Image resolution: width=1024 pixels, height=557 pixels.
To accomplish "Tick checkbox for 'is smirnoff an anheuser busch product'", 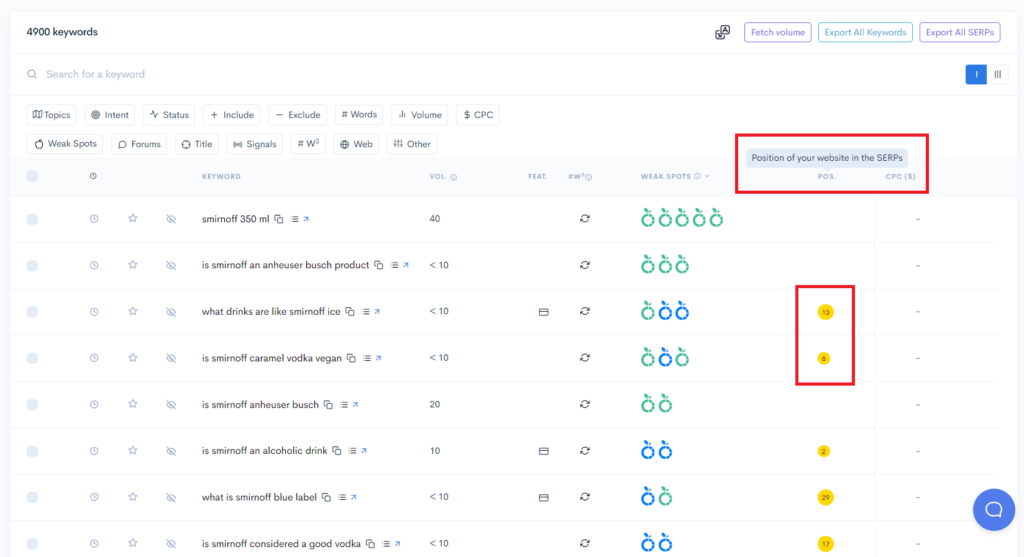I will click(33, 265).
